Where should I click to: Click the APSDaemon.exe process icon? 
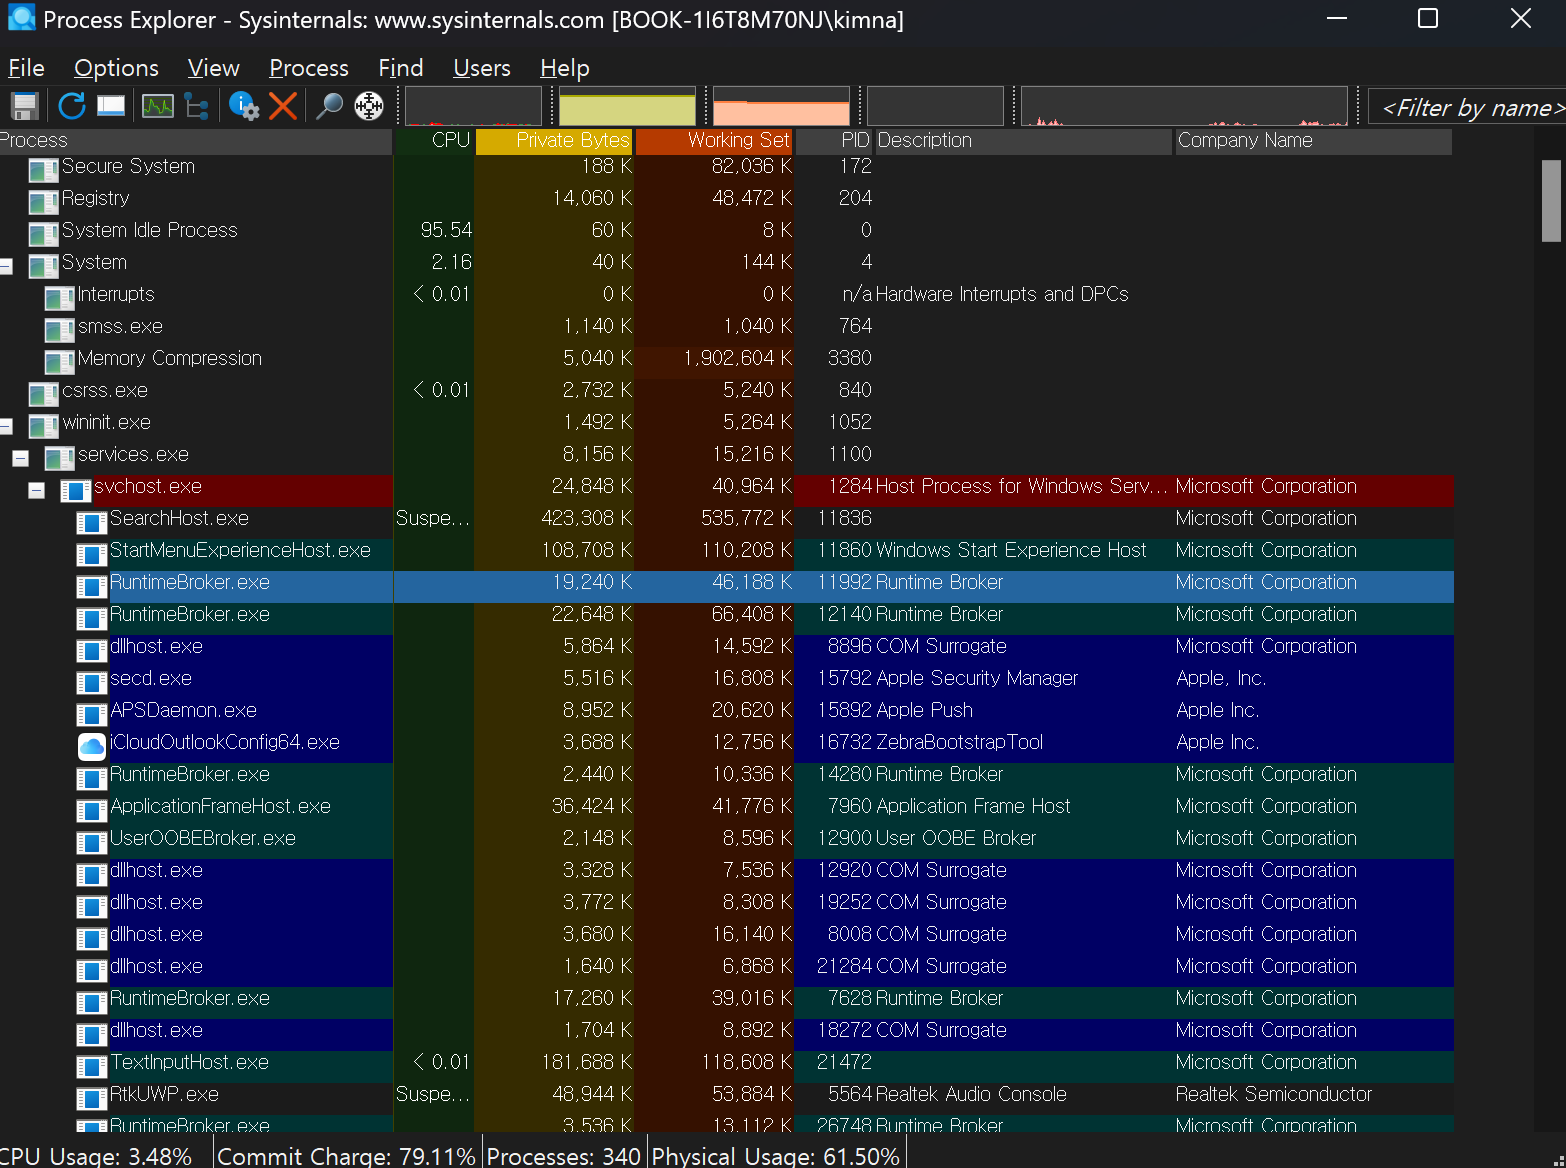92,714
